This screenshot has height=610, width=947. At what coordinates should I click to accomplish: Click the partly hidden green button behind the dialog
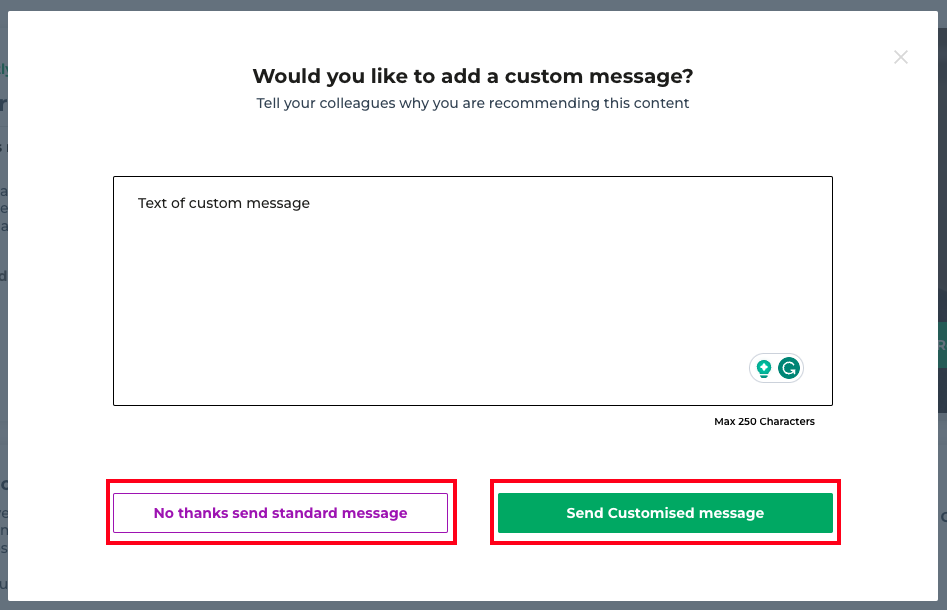(x=942, y=345)
